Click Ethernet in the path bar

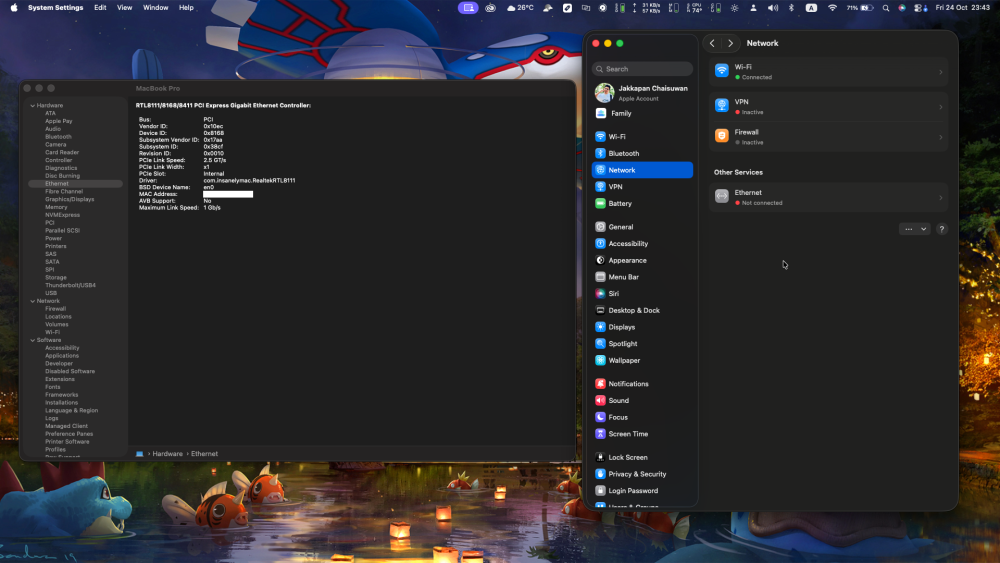tap(205, 454)
